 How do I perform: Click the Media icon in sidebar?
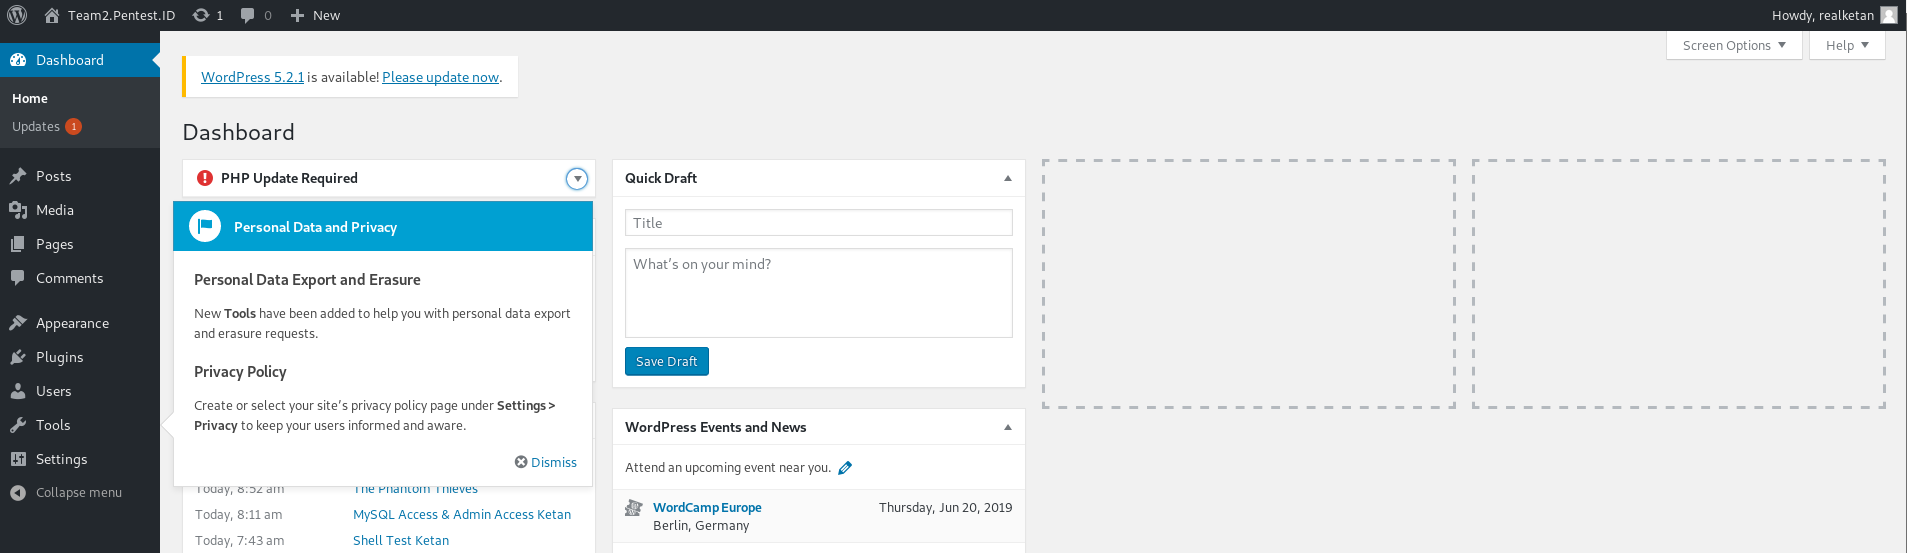click(18, 210)
